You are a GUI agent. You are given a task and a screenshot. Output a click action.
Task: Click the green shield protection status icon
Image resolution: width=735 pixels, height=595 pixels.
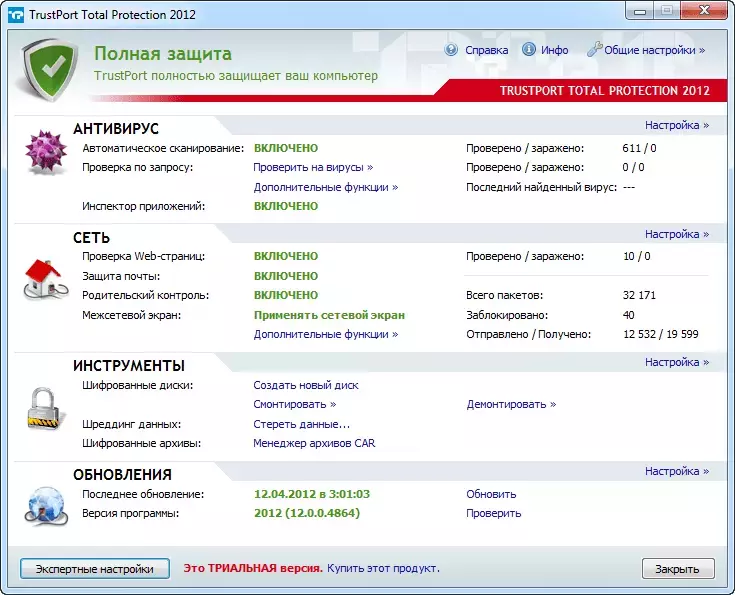[51, 69]
